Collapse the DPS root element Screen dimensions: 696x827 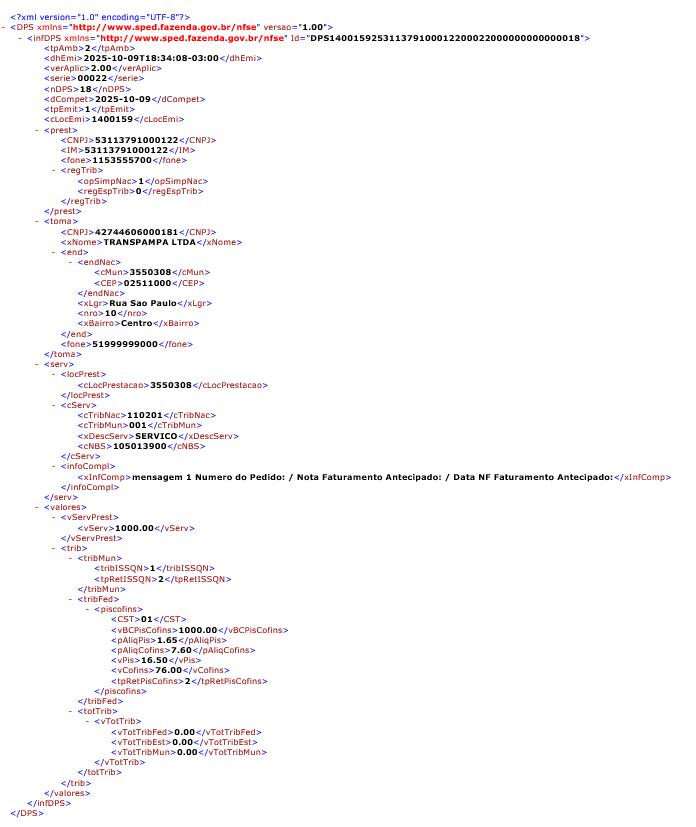(4, 27)
